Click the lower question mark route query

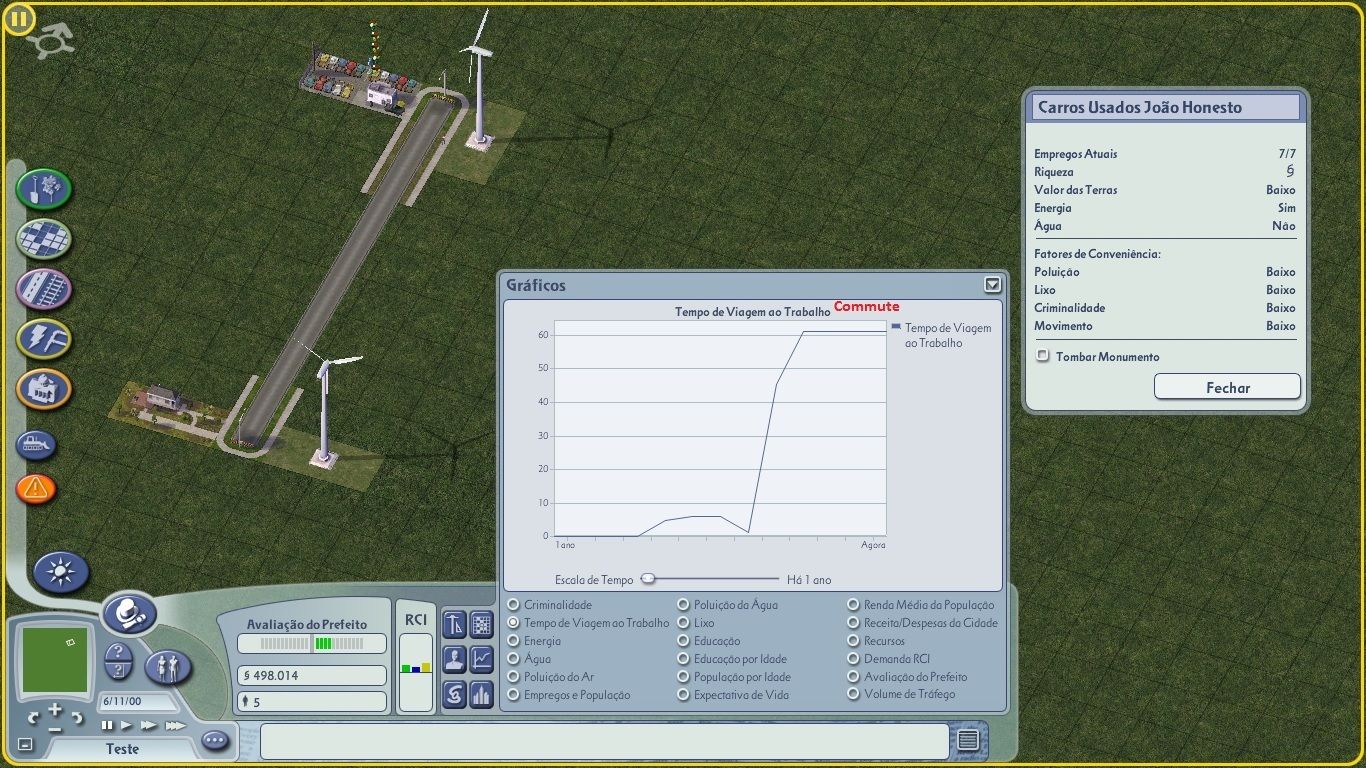click(118, 672)
